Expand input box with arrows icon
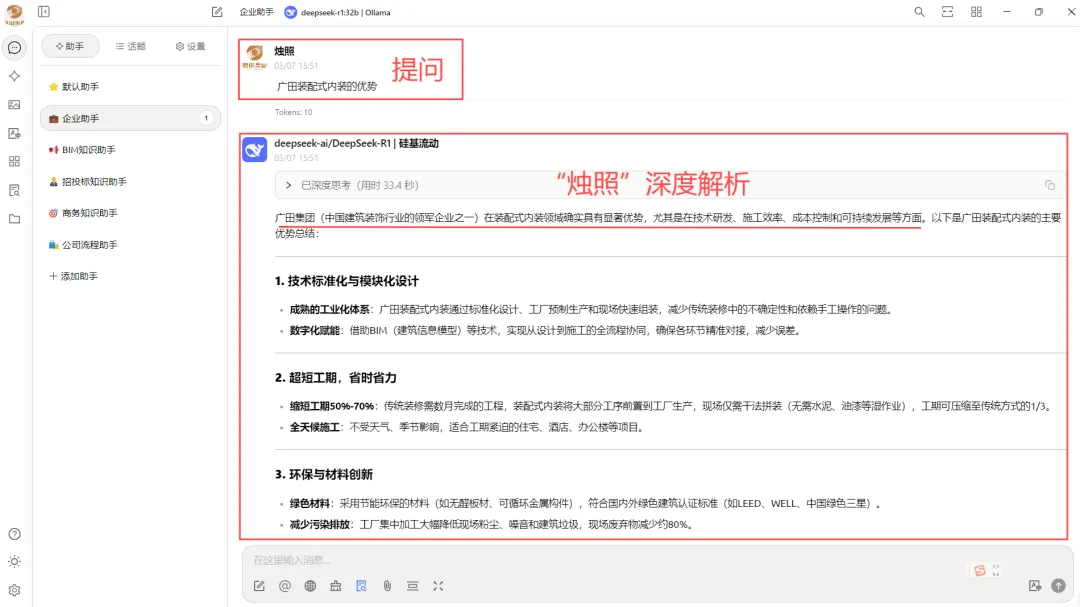Screen dimensions: 1080x607 pyautogui.click(x=438, y=586)
